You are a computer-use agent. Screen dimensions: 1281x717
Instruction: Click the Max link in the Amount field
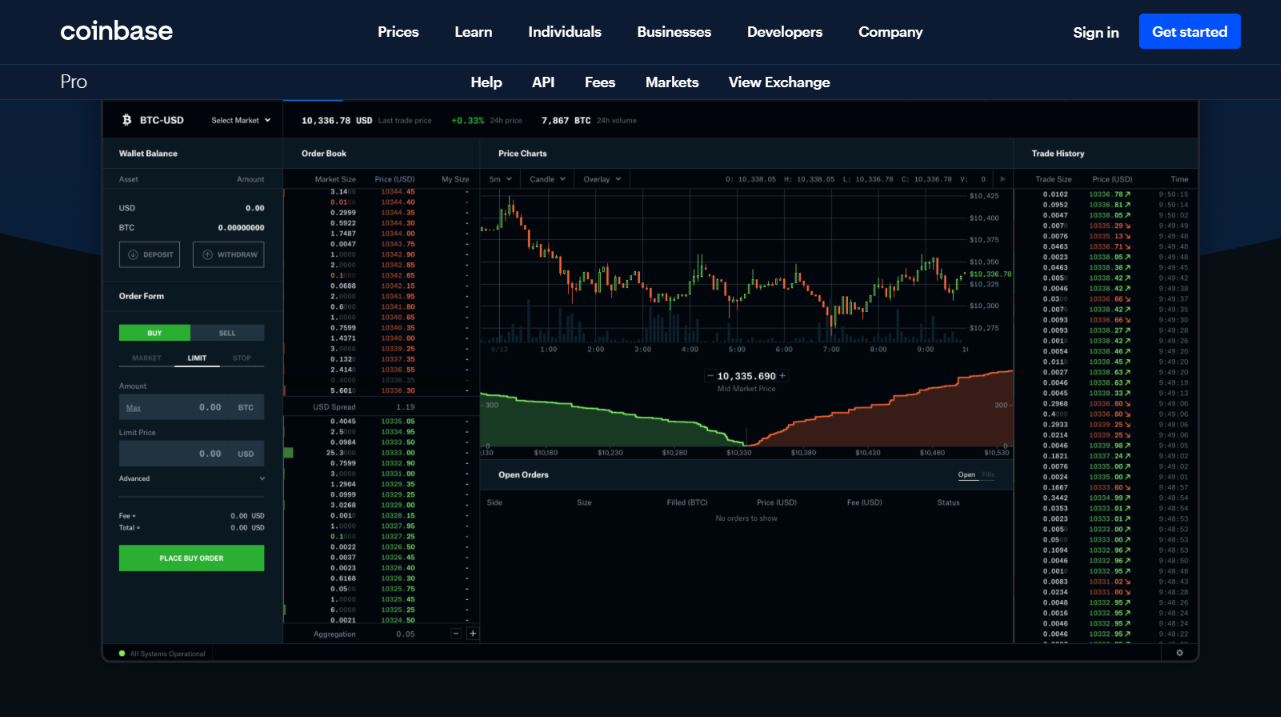[x=133, y=408]
